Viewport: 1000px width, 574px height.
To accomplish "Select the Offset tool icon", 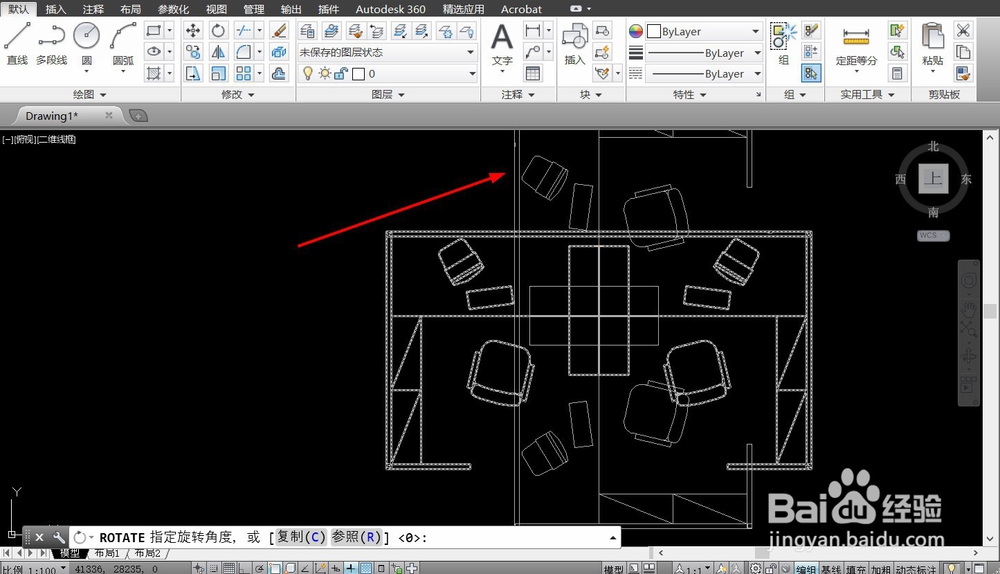I will pyautogui.click(x=279, y=73).
